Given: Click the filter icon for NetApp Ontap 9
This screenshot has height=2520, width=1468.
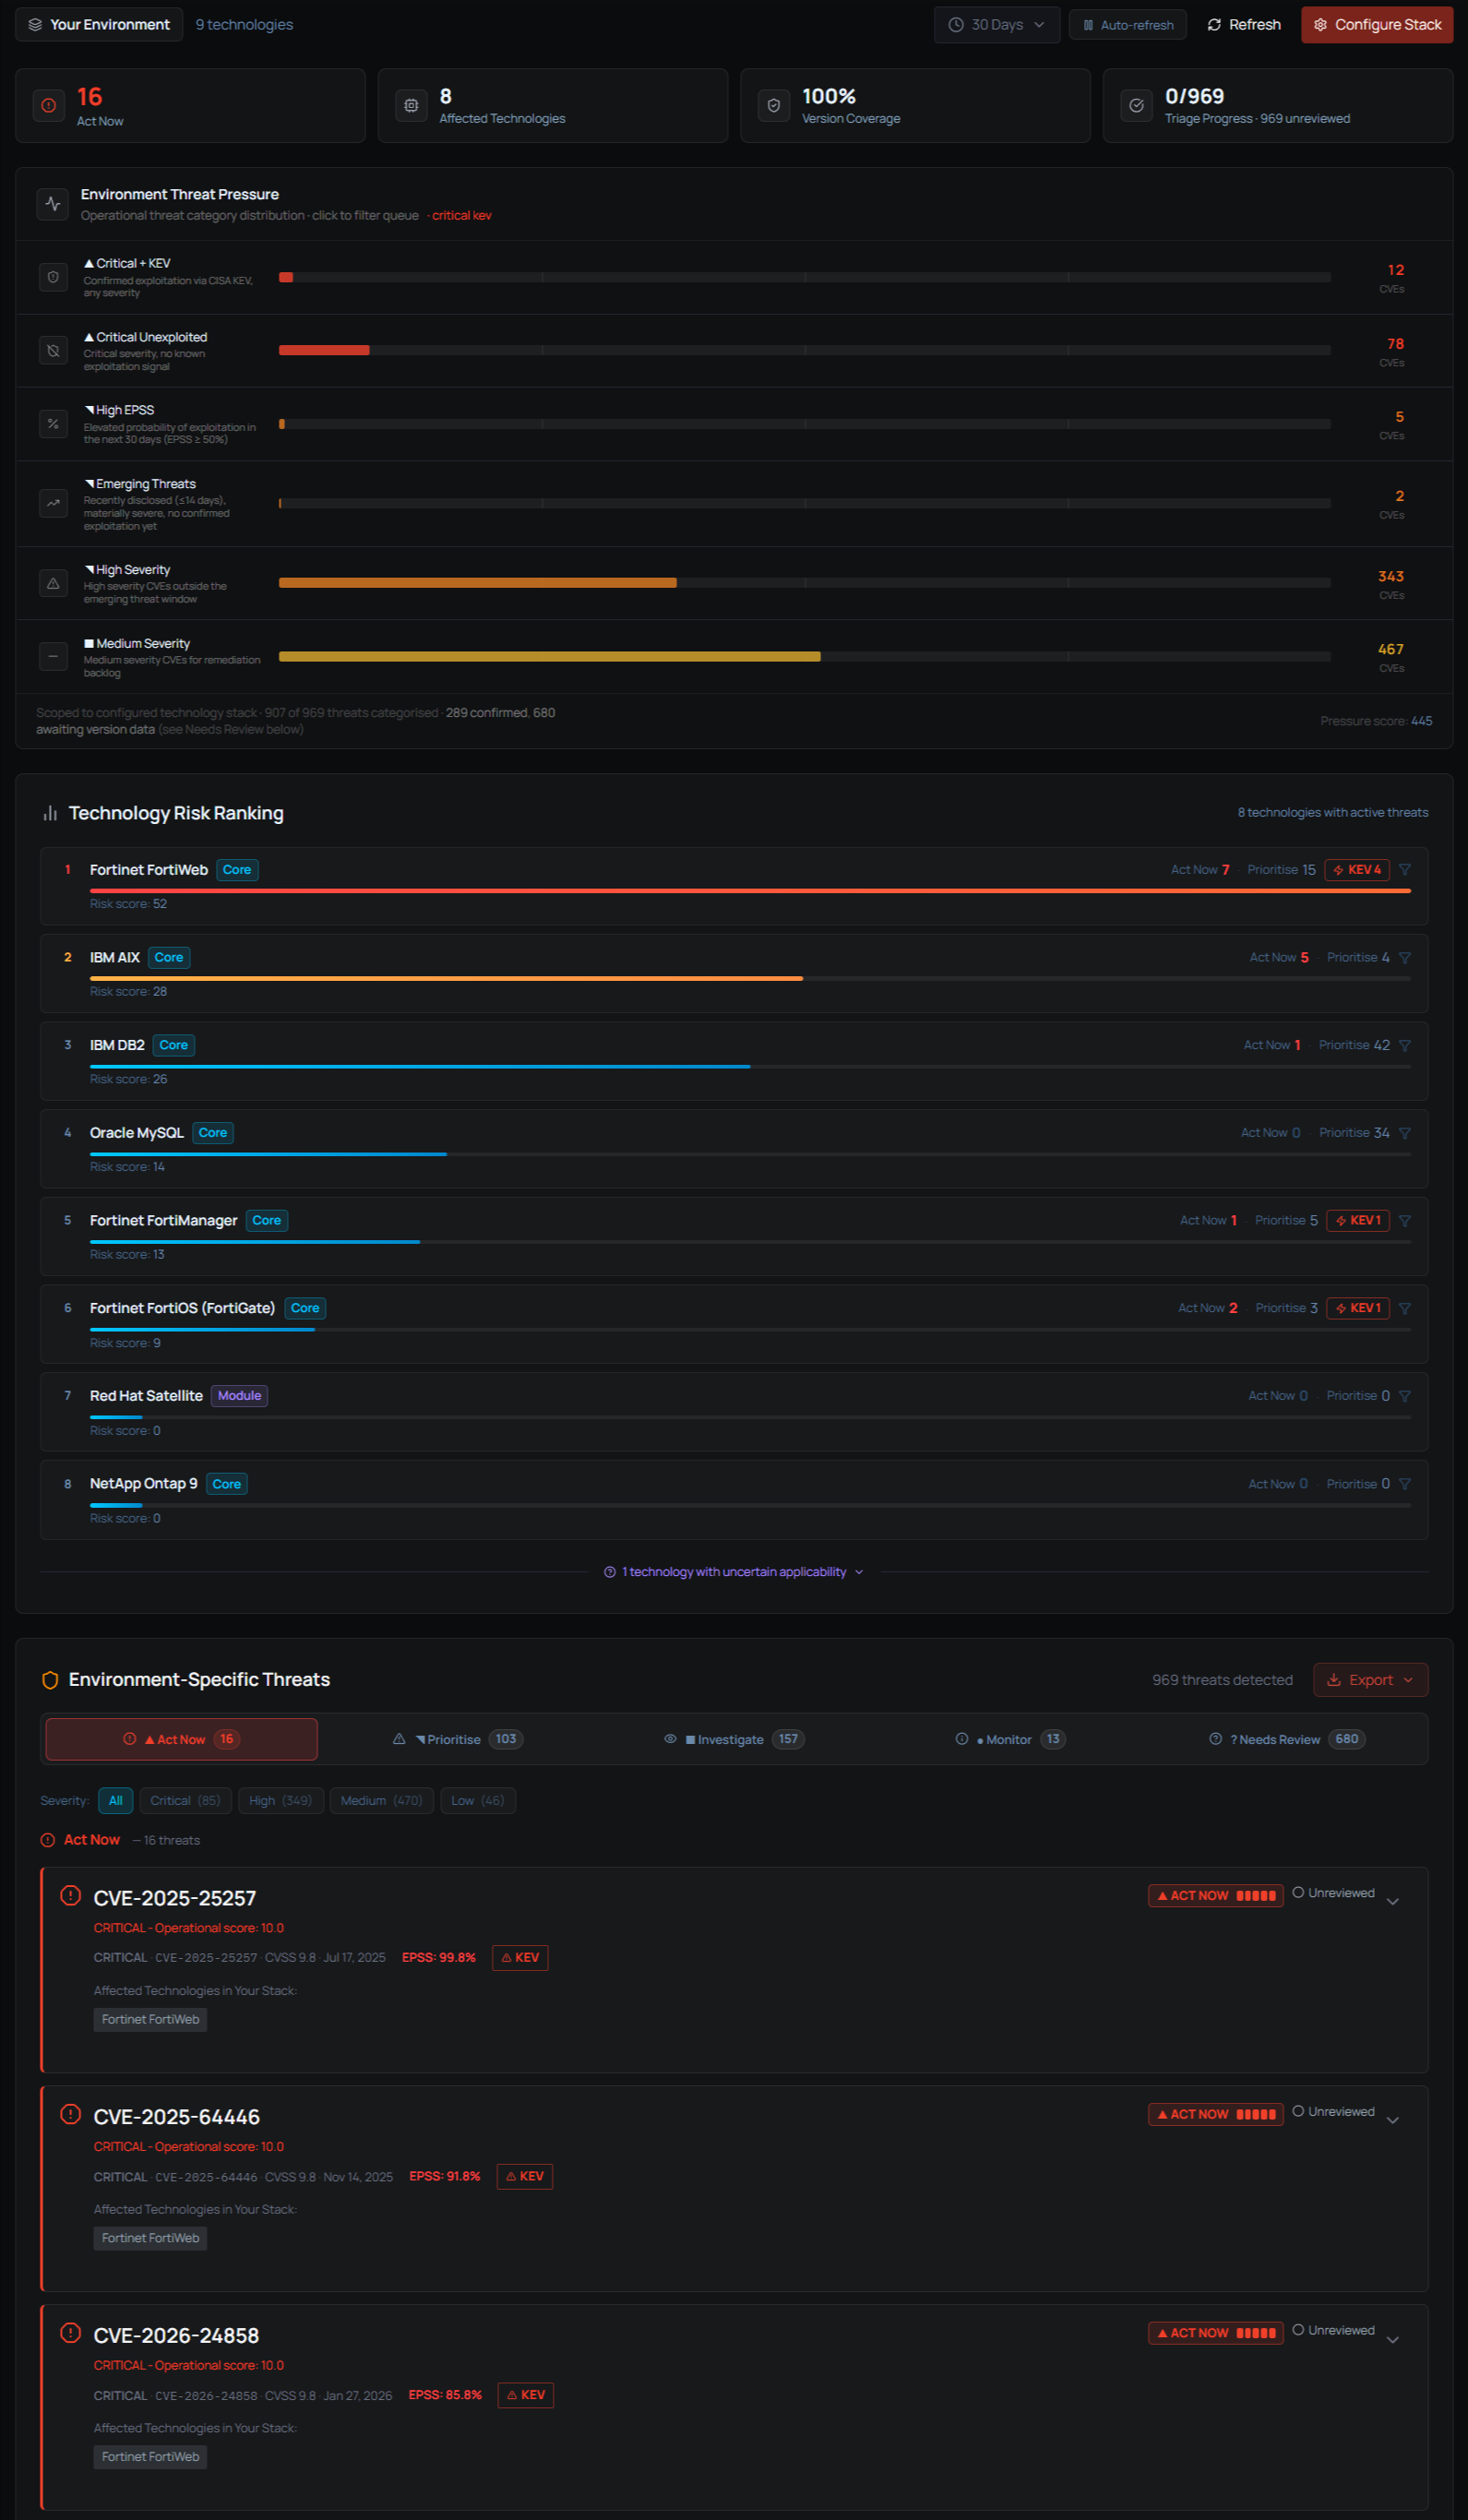Looking at the screenshot, I should click(1405, 1484).
